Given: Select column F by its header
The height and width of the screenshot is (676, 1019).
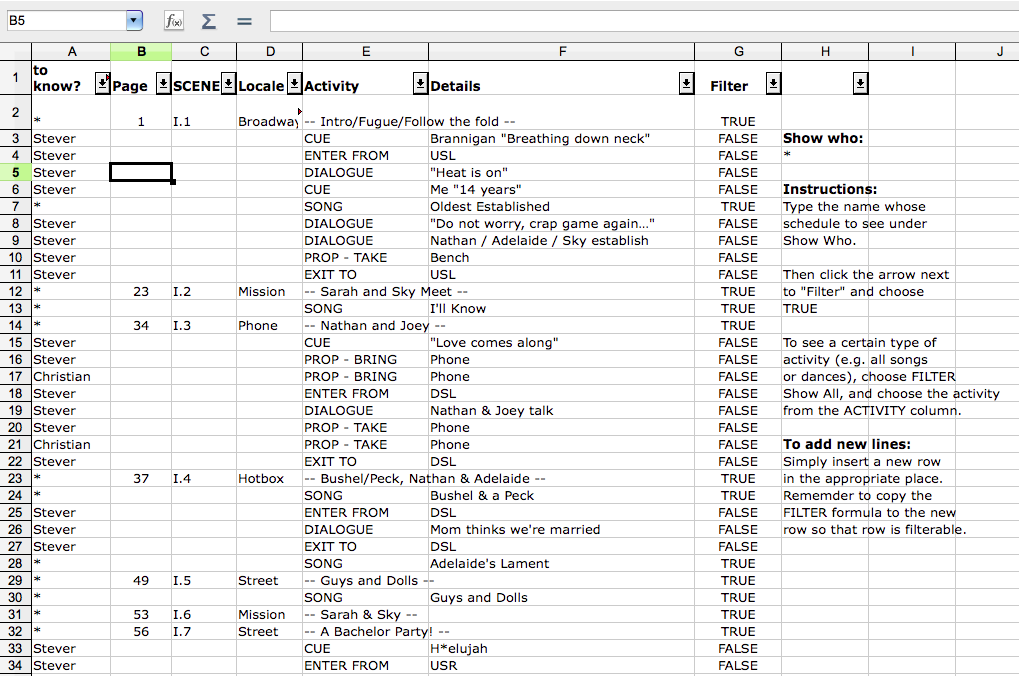Looking at the screenshot, I should 562,51.
